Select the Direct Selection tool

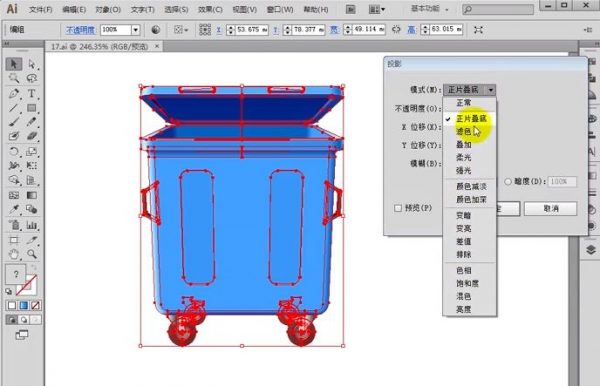tap(32, 64)
